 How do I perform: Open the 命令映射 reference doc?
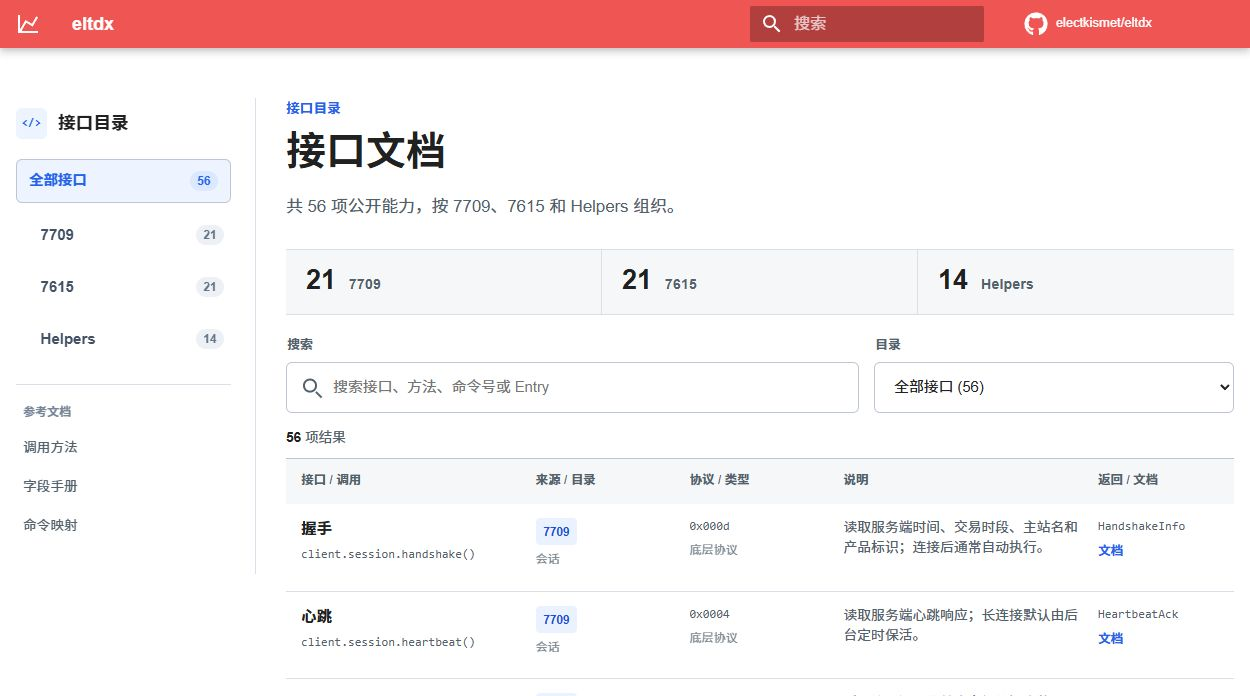pos(50,525)
